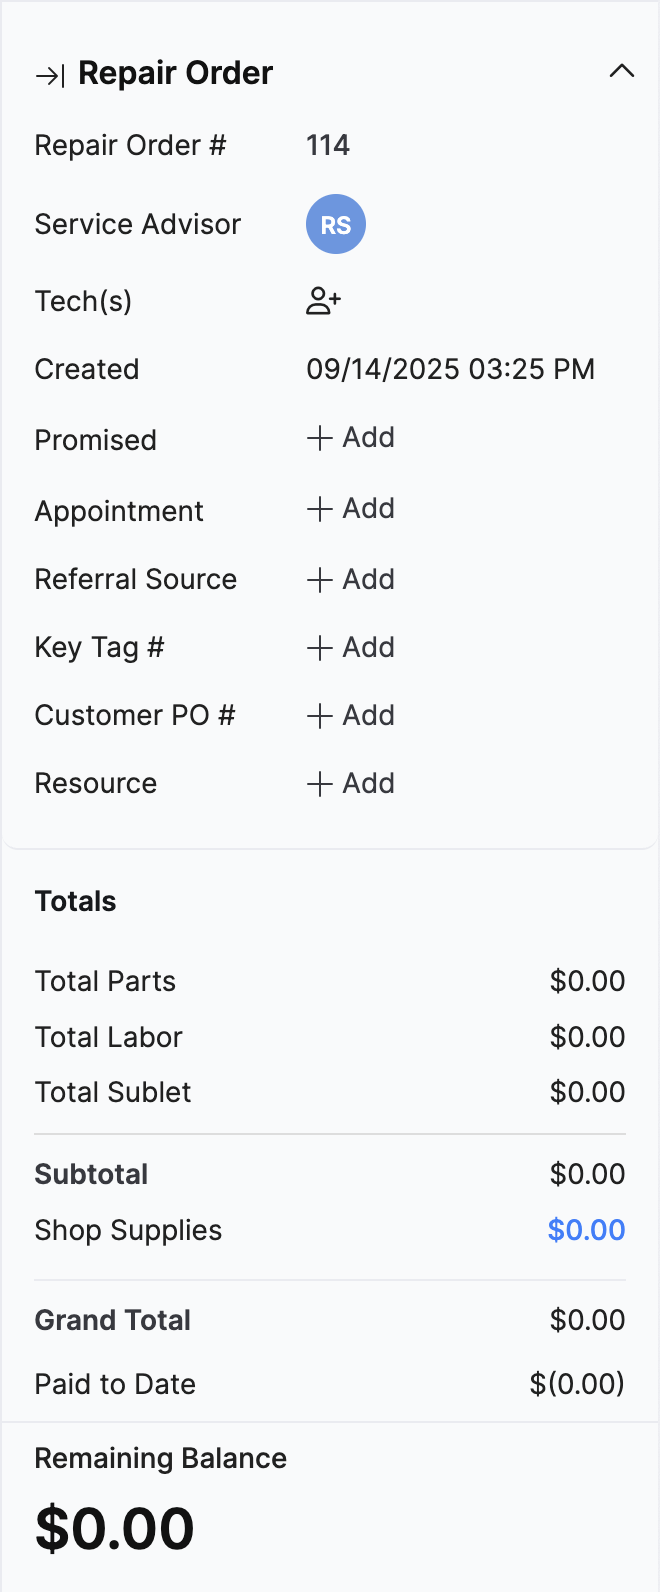Click the Subtotal amount value

587,1174
